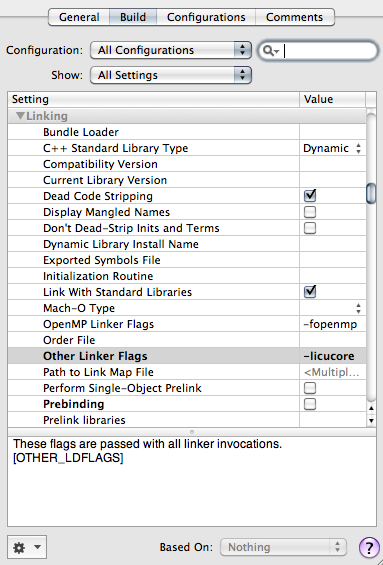Viewport: 383px width, 565px height.
Task: Toggle the Prebinding checkbox
Action: click(x=310, y=404)
